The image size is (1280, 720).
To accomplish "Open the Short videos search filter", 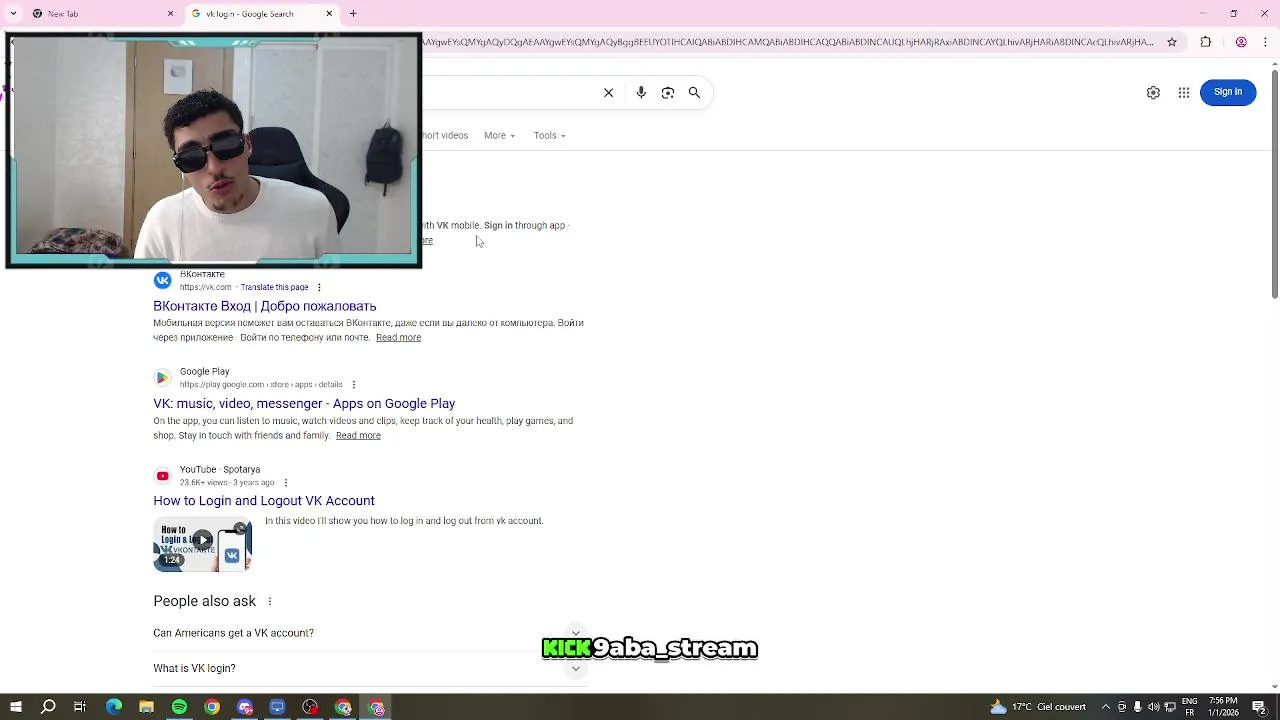I will [x=445, y=135].
